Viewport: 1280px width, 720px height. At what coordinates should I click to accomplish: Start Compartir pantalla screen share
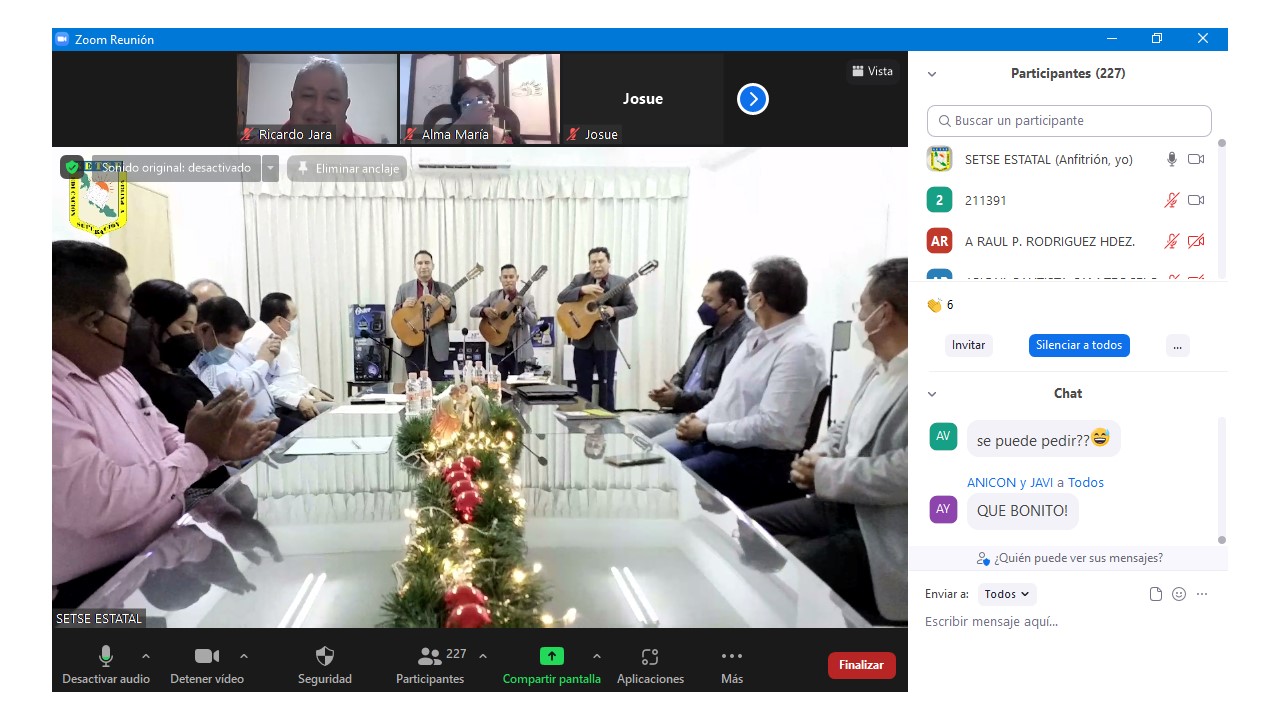(x=552, y=665)
